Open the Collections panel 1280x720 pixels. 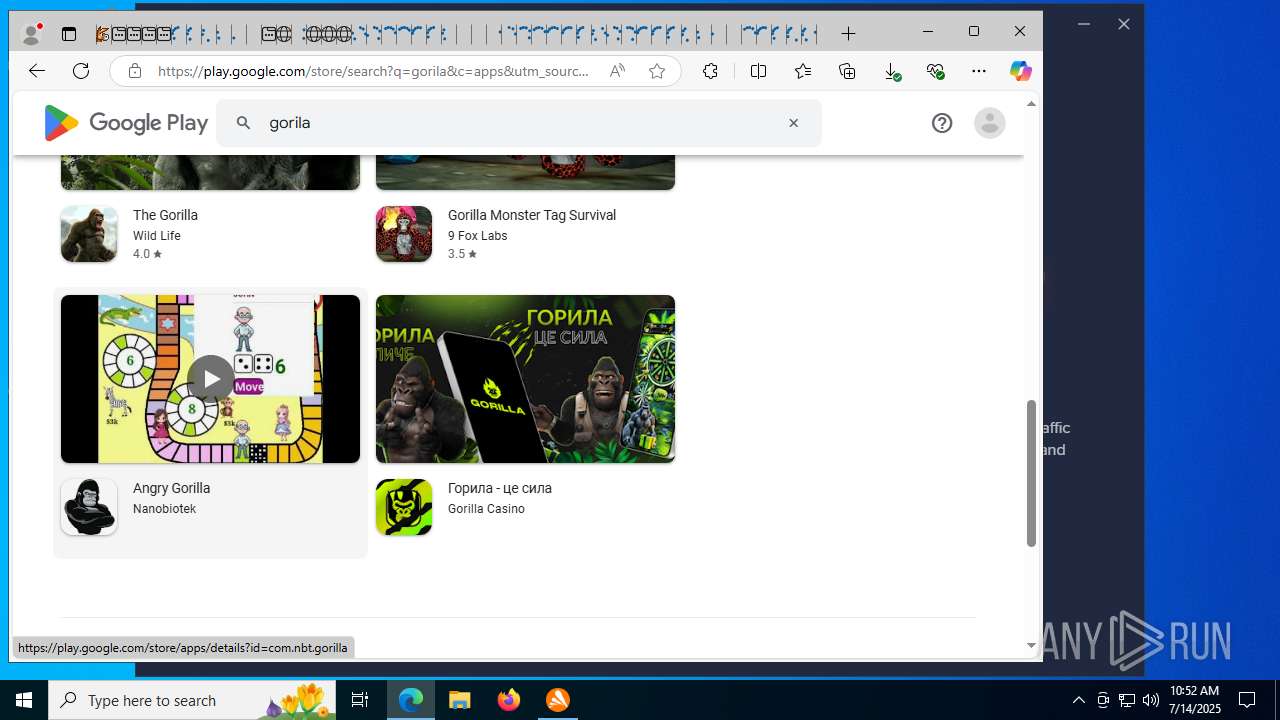[x=847, y=71]
